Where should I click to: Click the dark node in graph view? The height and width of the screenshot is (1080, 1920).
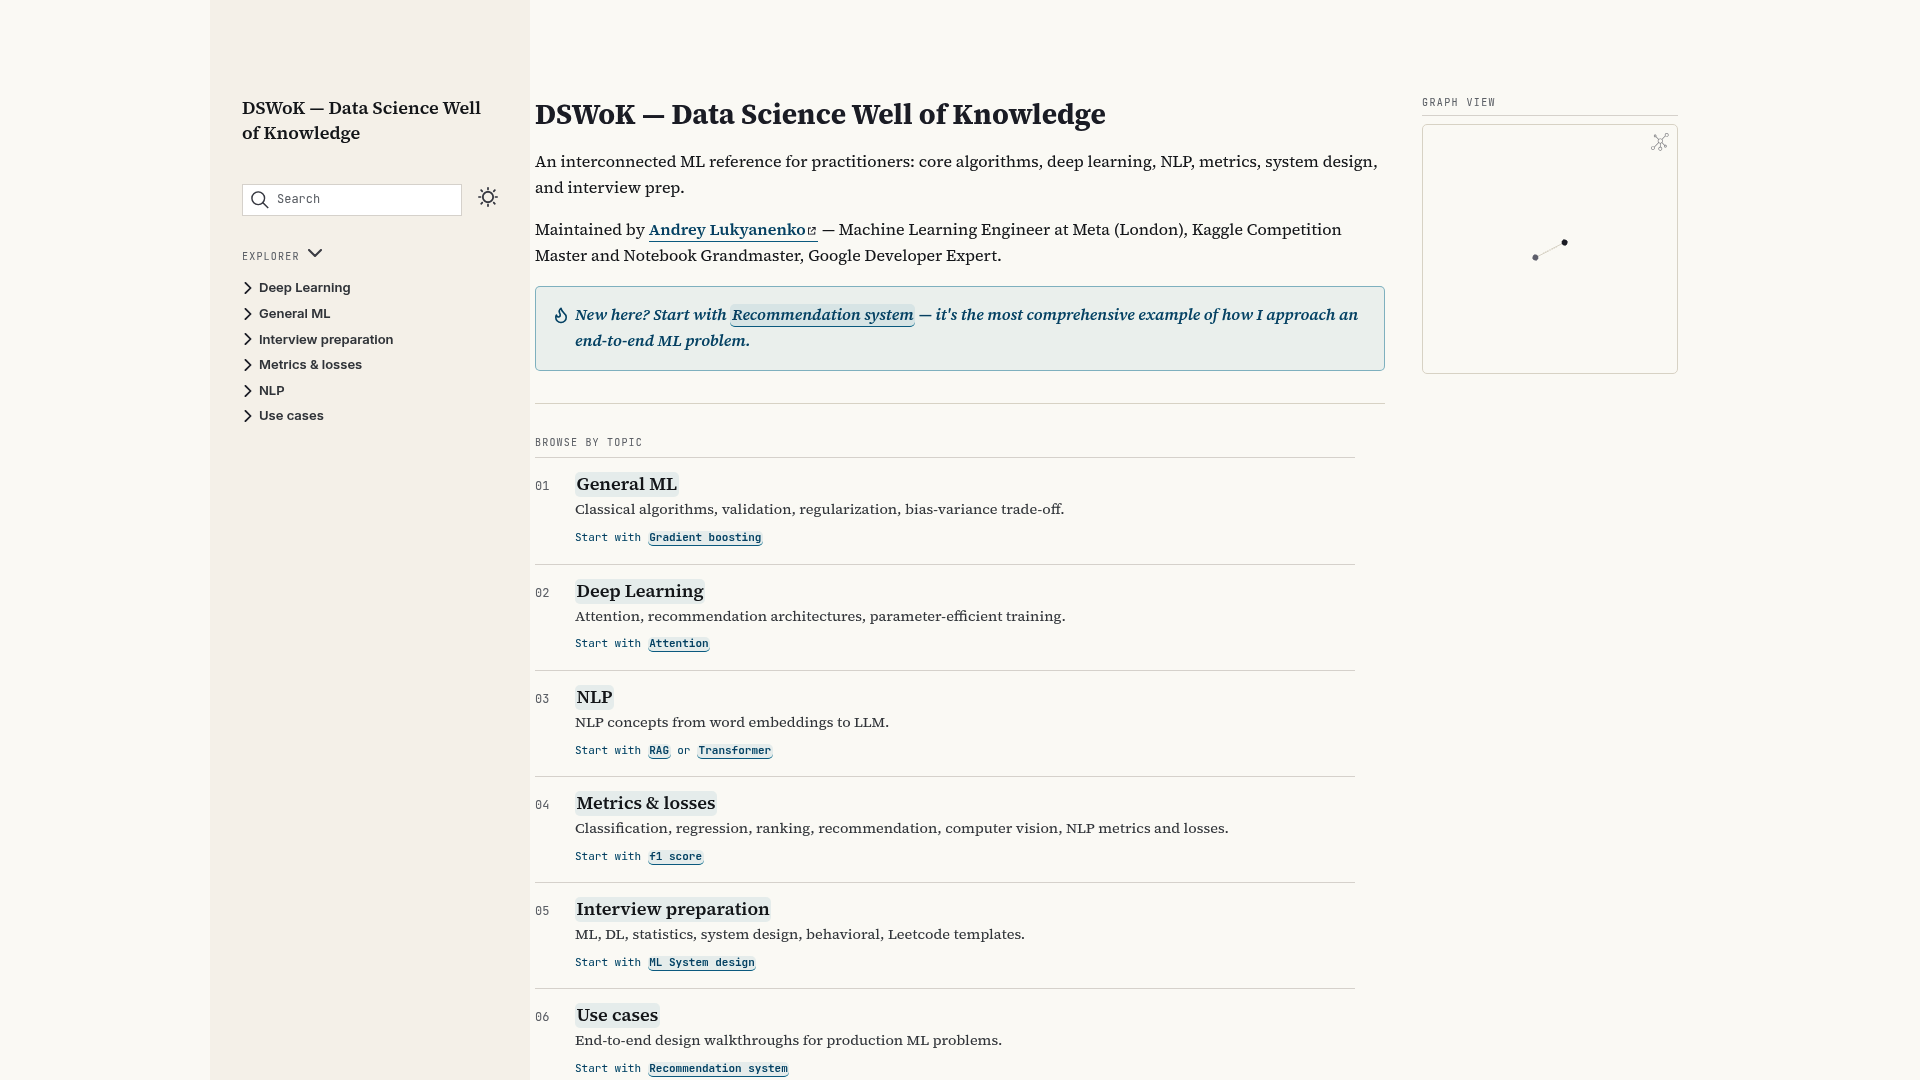click(1564, 242)
